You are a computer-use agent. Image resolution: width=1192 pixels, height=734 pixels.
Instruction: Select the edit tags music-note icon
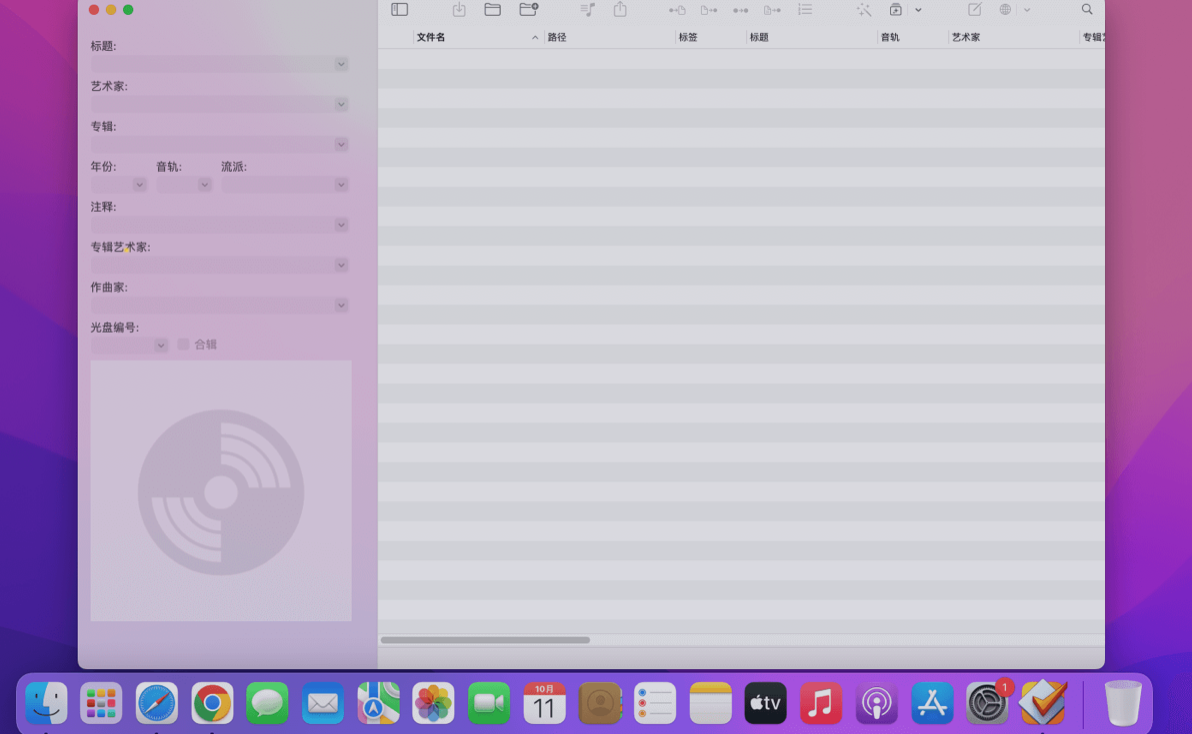tap(586, 9)
